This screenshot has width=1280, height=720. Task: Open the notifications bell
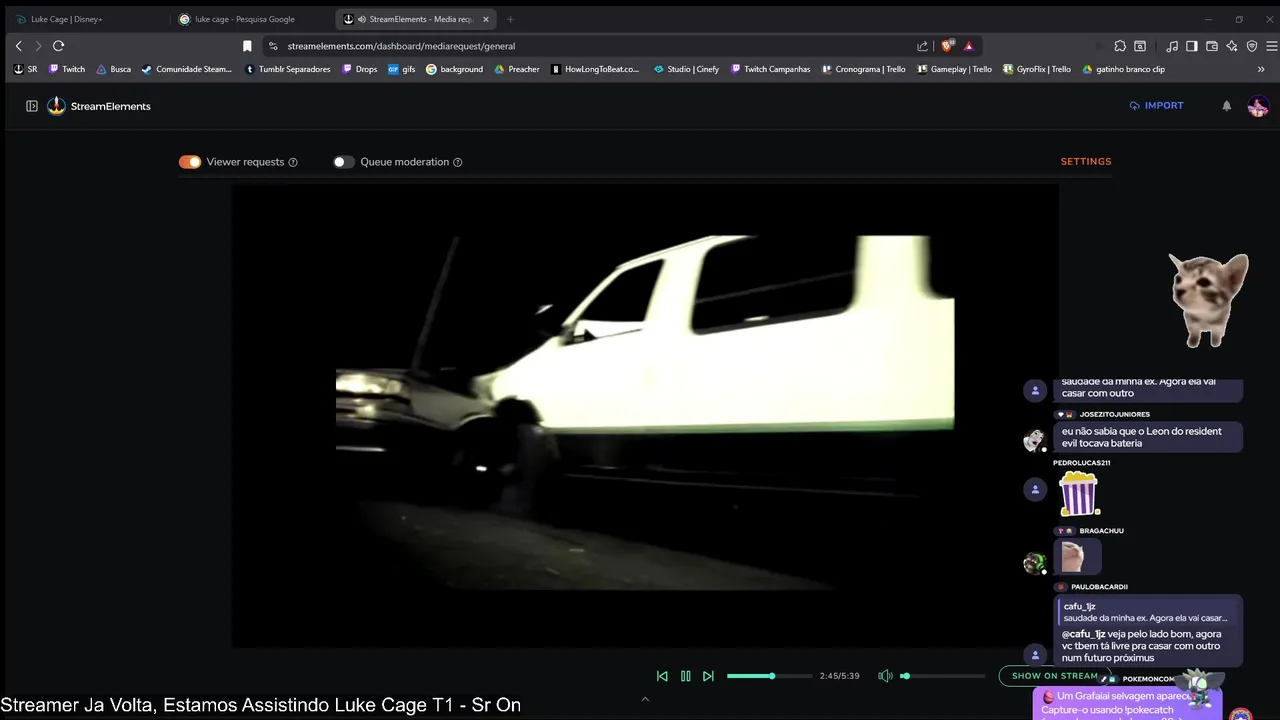pyautogui.click(x=1227, y=106)
